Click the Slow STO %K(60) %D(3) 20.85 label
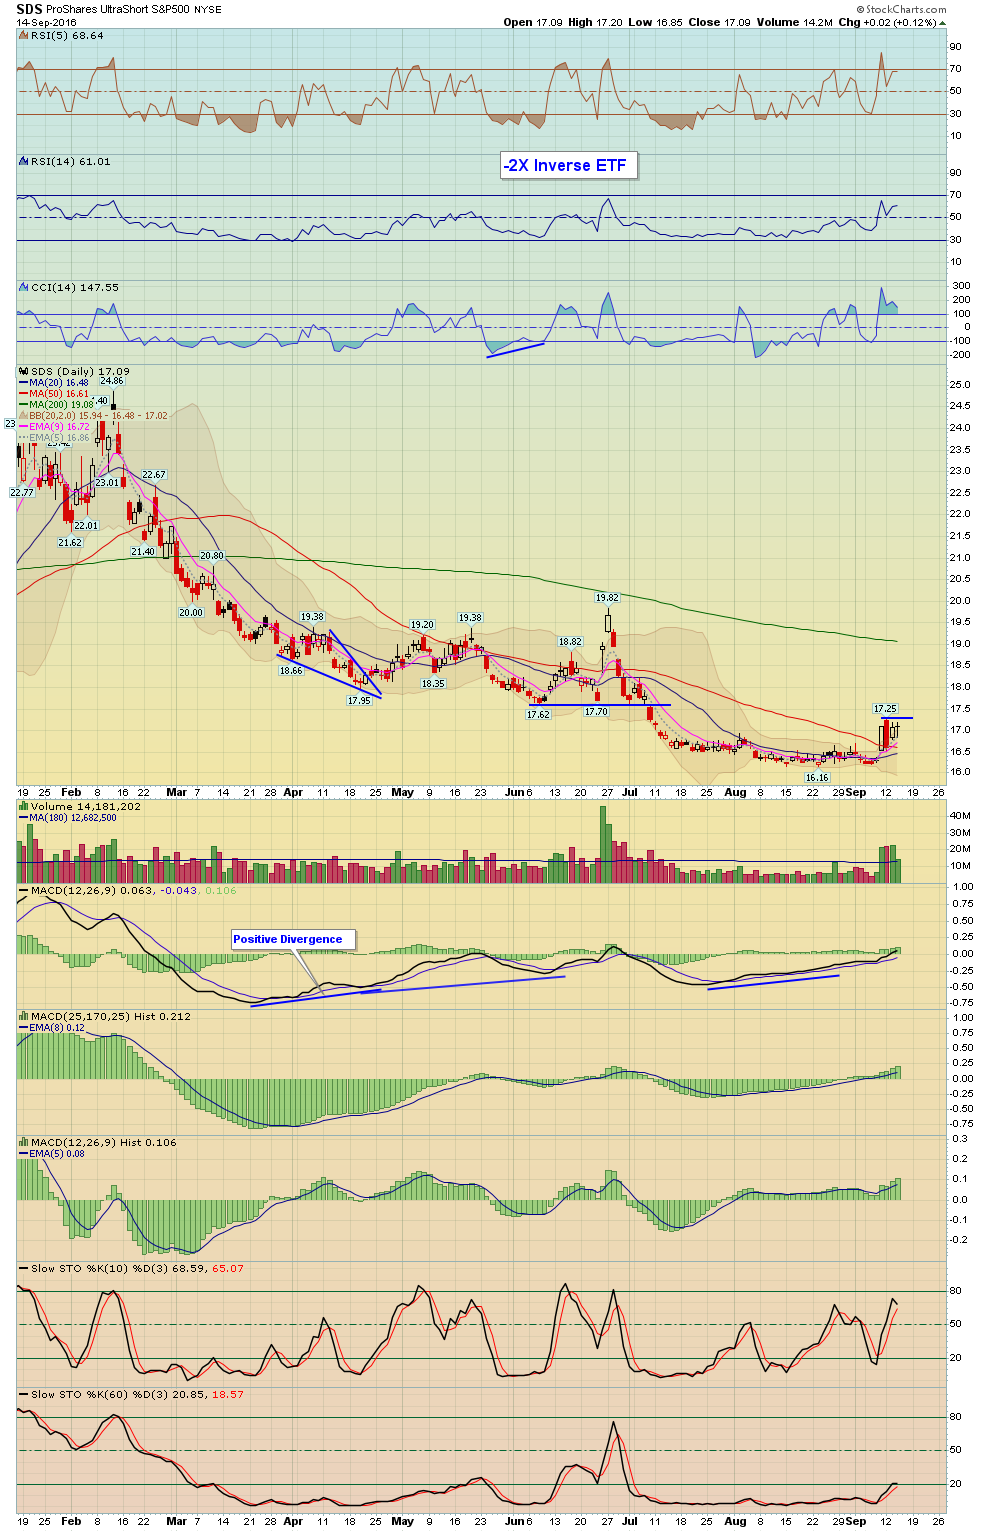 120,1394
